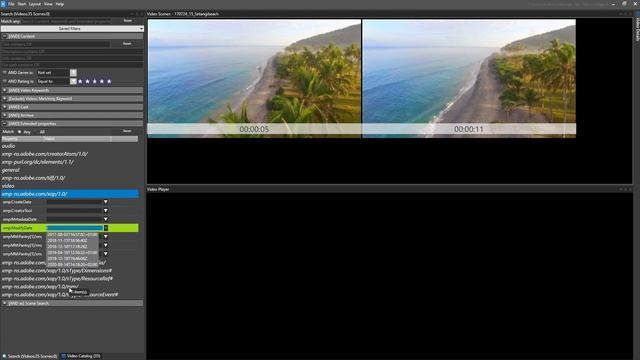Select the Match All radio button
This screenshot has width=640, height=360.
tap(35, 132)
